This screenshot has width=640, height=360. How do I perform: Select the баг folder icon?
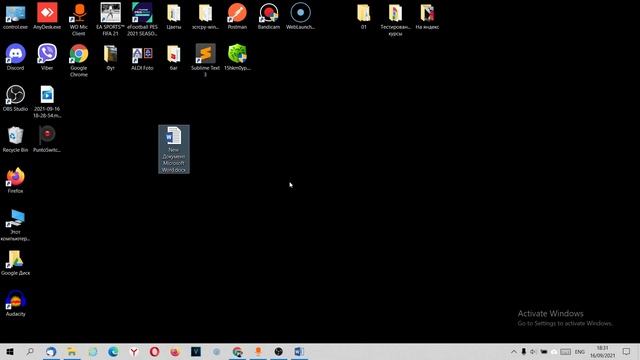pos(173,58)
